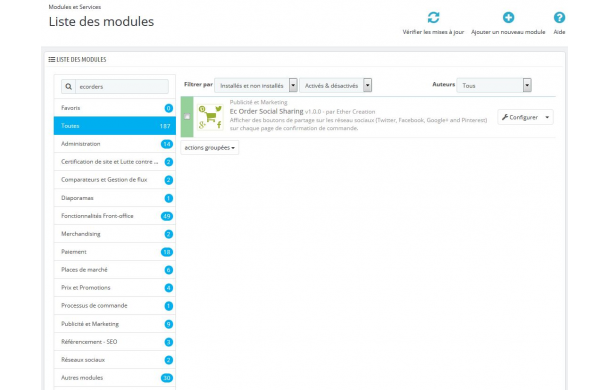
Task: Select Fonctionnalités Front-office category
Action: pos(115,216)
